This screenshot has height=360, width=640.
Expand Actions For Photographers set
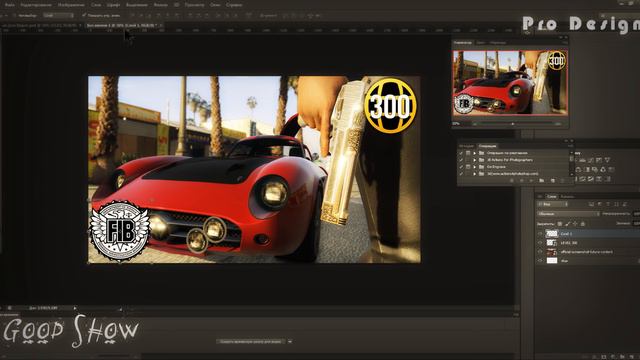[474, 160]
